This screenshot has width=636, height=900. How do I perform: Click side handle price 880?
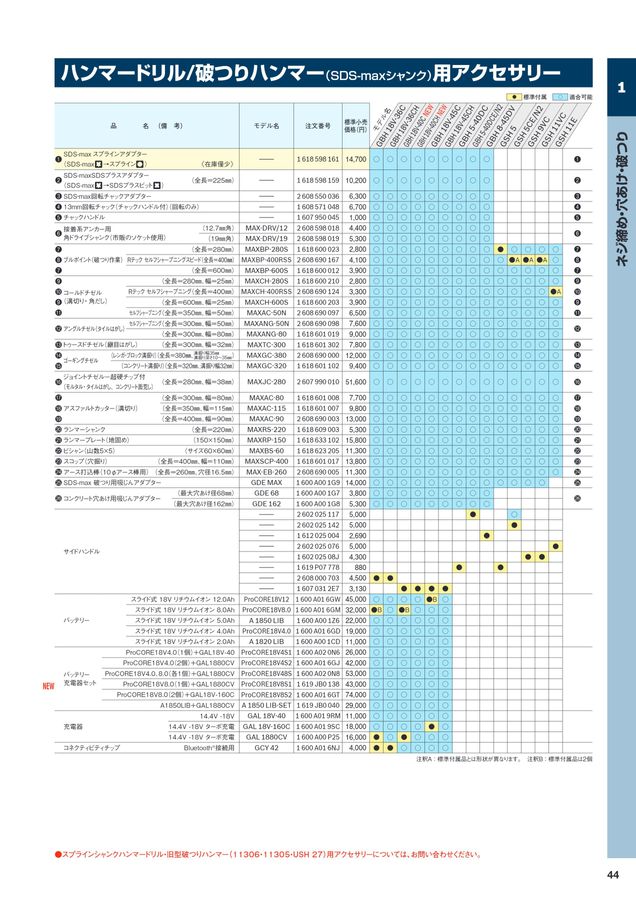[x=360, y=568]
